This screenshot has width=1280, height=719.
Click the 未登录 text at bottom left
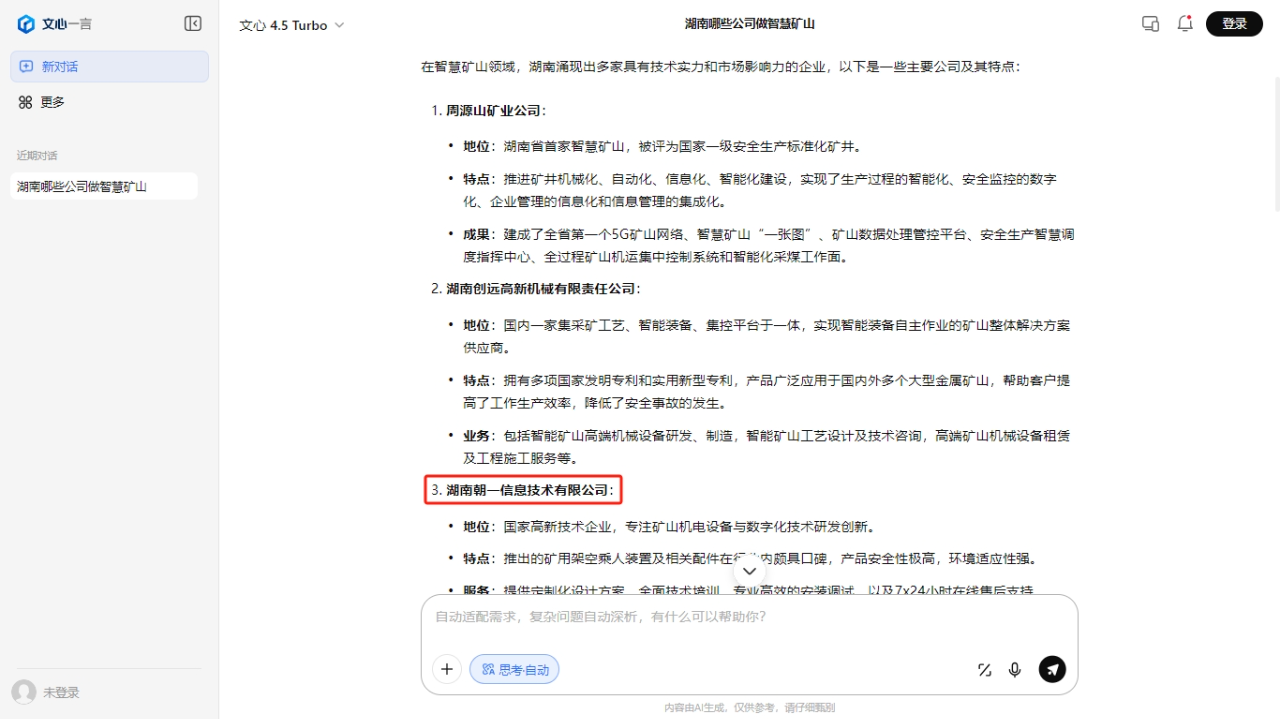(x=61, y=692)
